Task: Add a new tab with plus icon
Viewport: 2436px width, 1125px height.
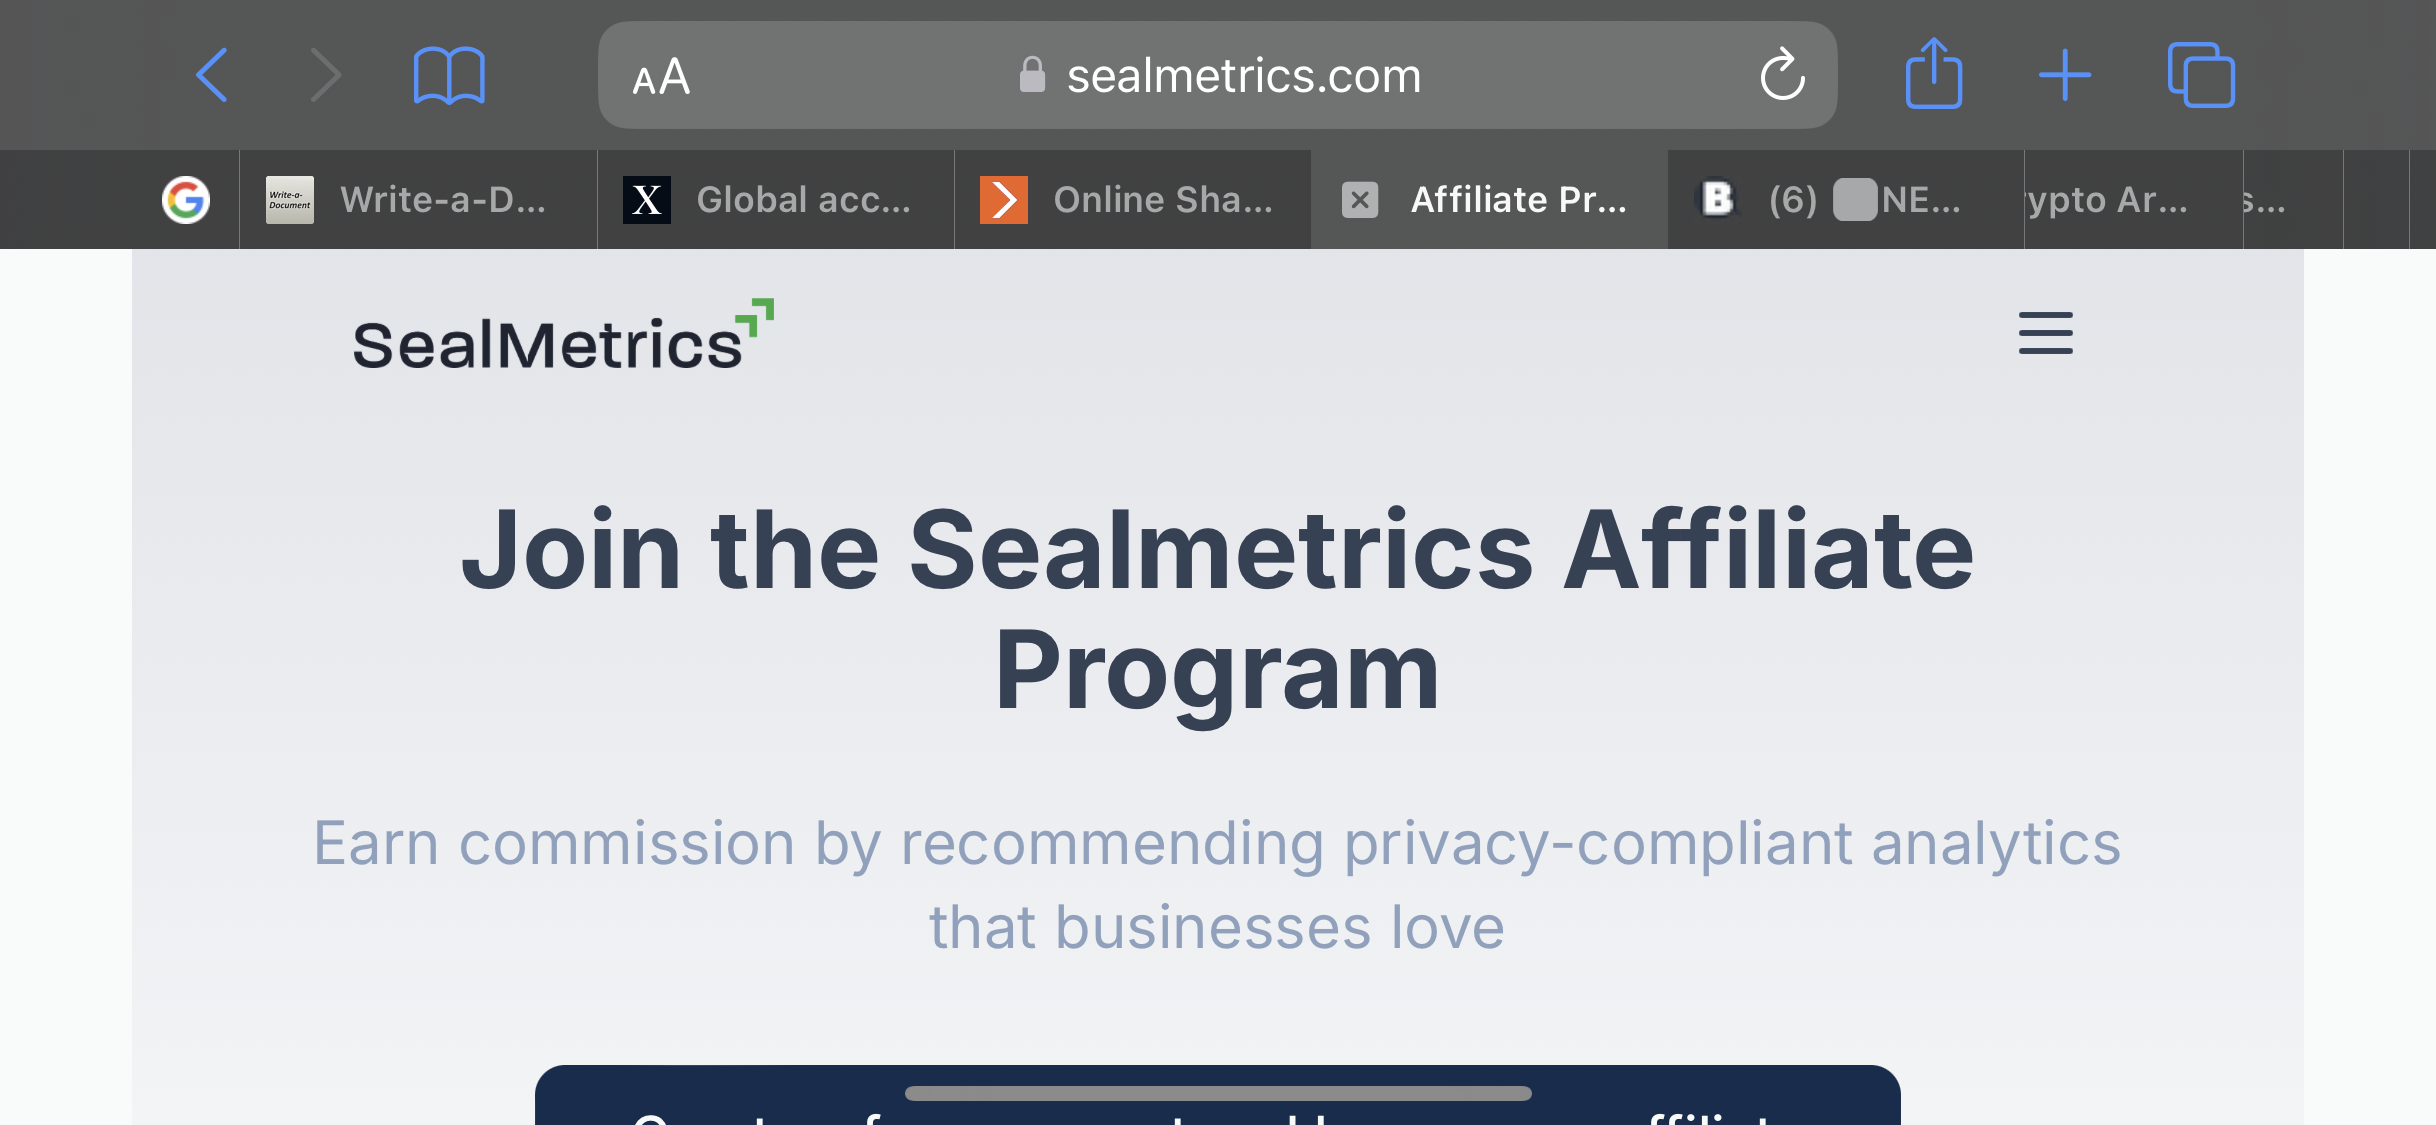Action: click(x=2065, y=75)
